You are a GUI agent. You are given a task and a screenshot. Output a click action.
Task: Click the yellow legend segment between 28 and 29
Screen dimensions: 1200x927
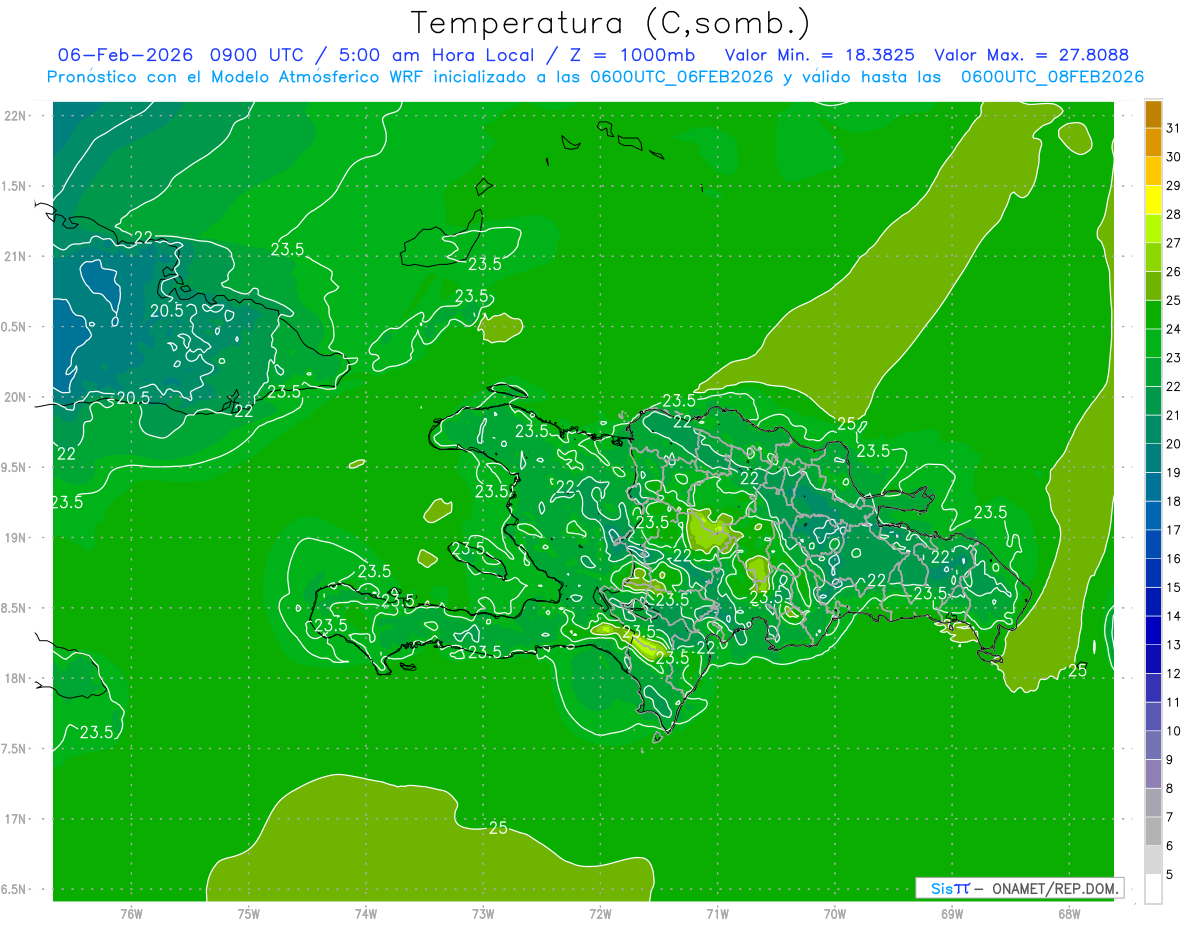pos(1153,200)
